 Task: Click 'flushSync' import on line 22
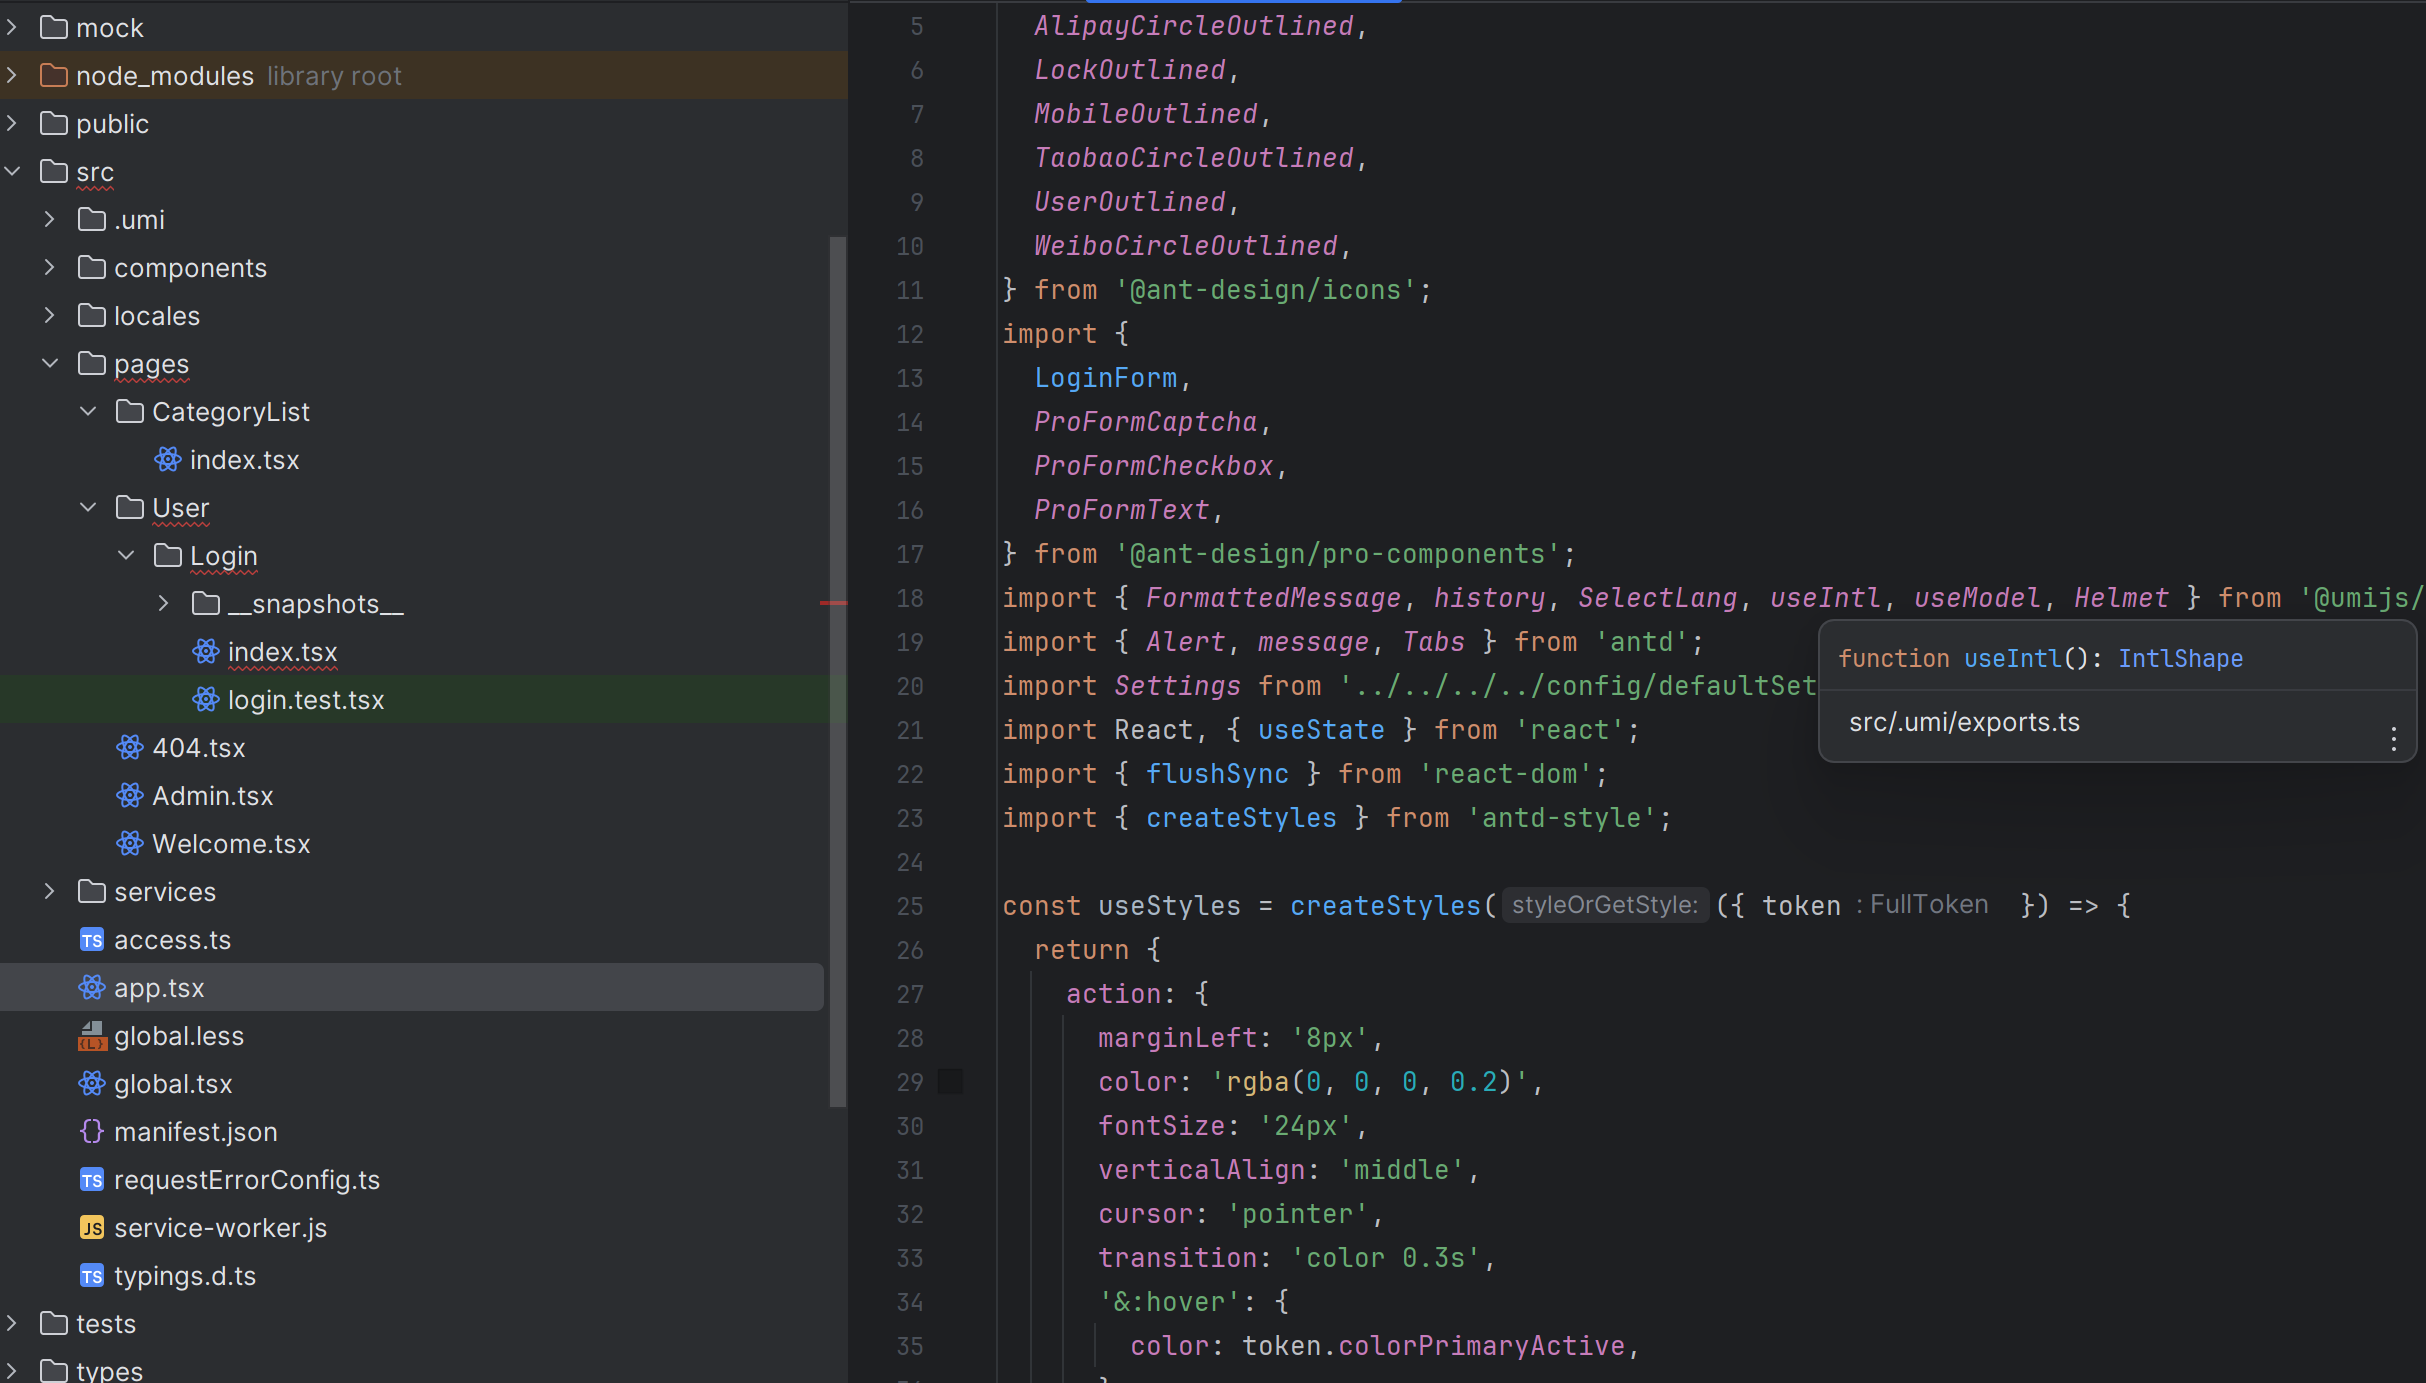coord(1217,774)
